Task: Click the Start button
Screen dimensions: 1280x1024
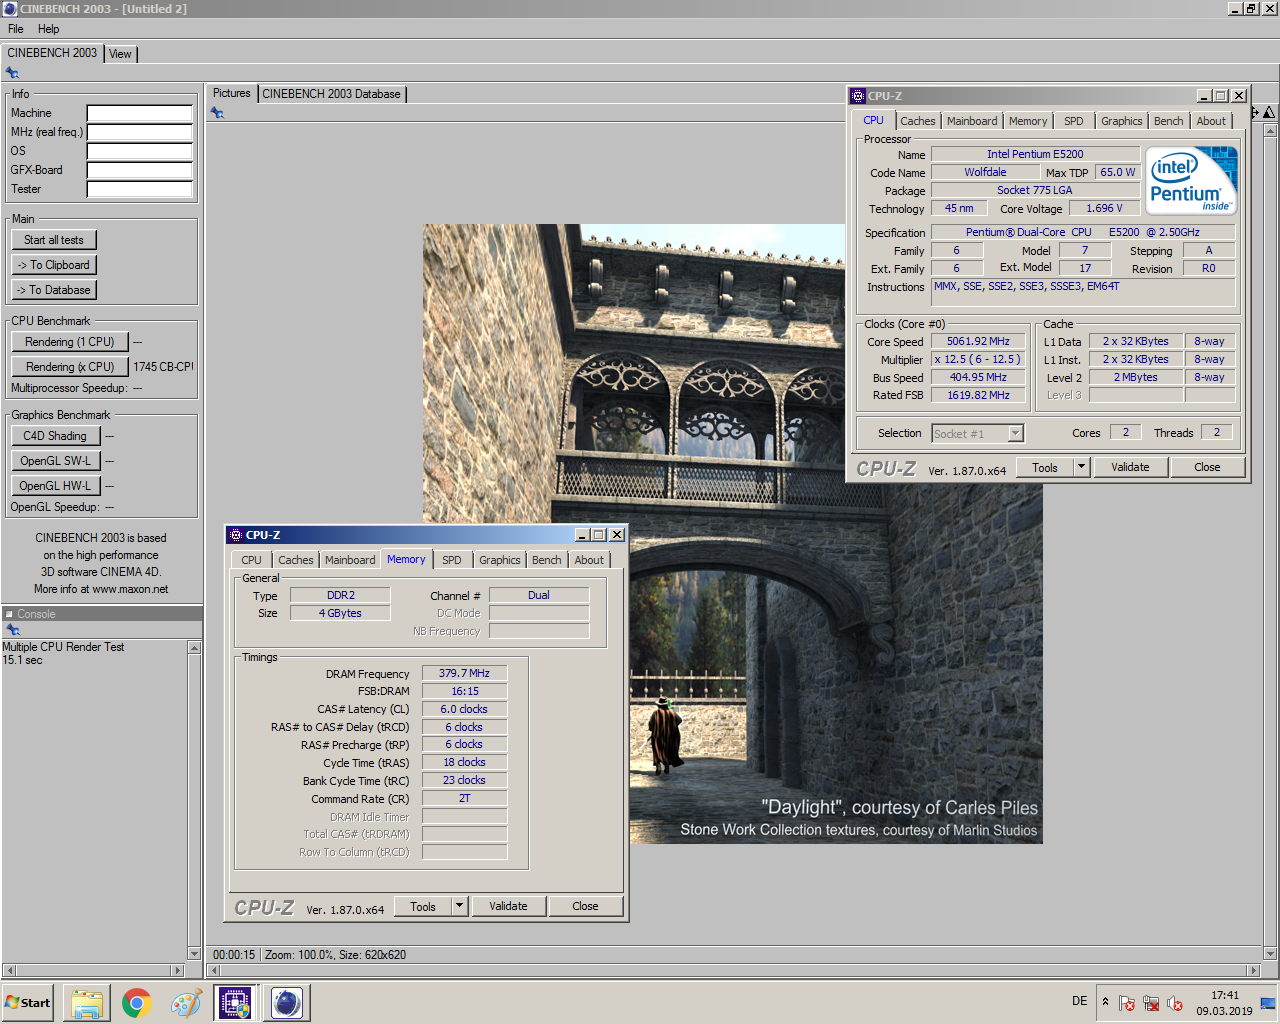Action: [28, 1002]
